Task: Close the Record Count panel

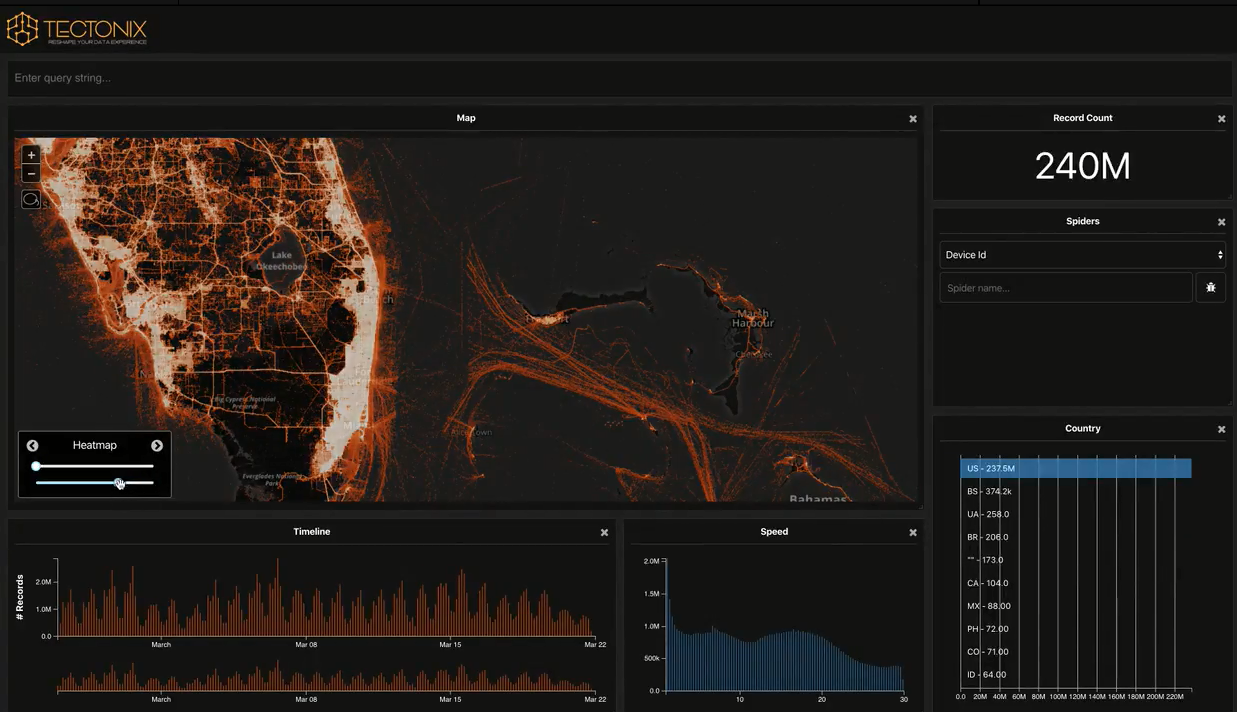Action: click(1221, 119)
